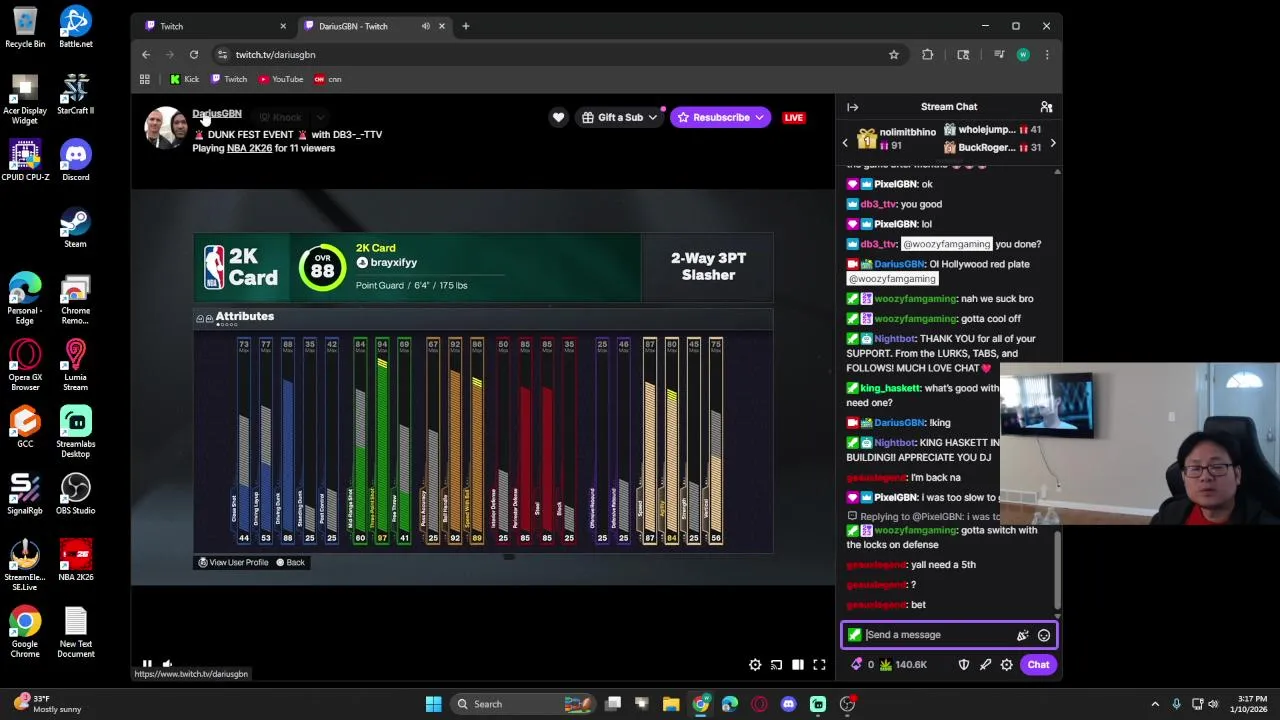Click the Resubscribe button
This screenshot has width=1280, height=720.
tap(712, 118)
